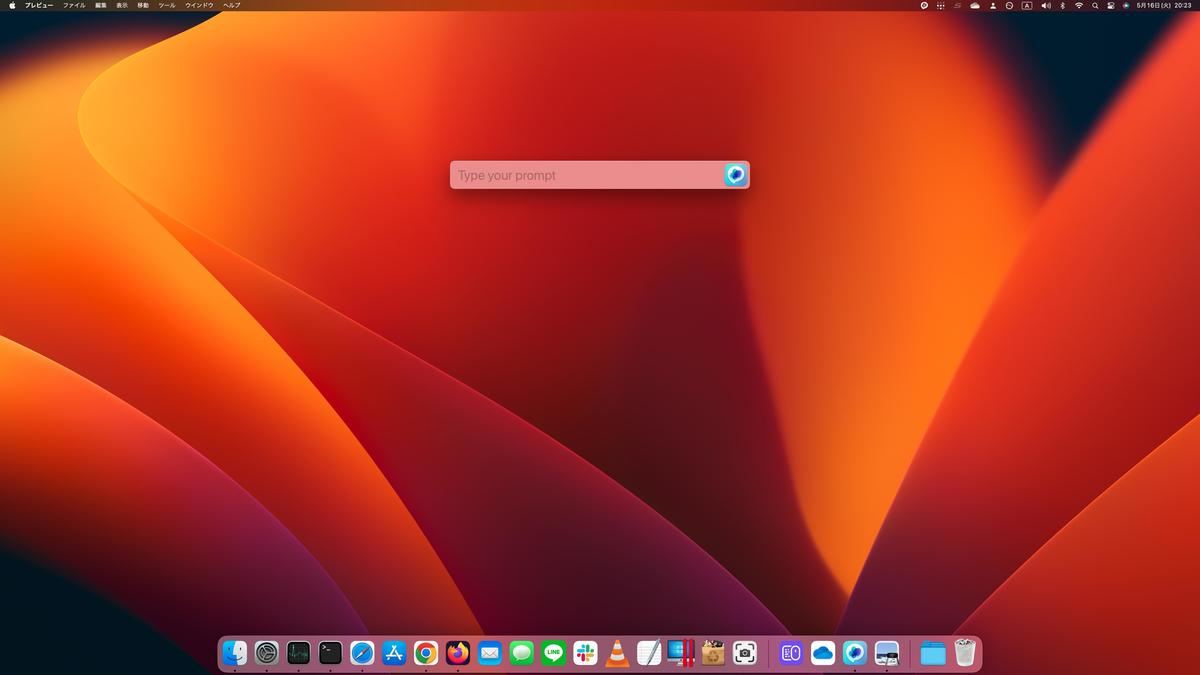Launch the Screenshot app from the Dock
Screen dimensions: 1200x675
coord(745,653)
